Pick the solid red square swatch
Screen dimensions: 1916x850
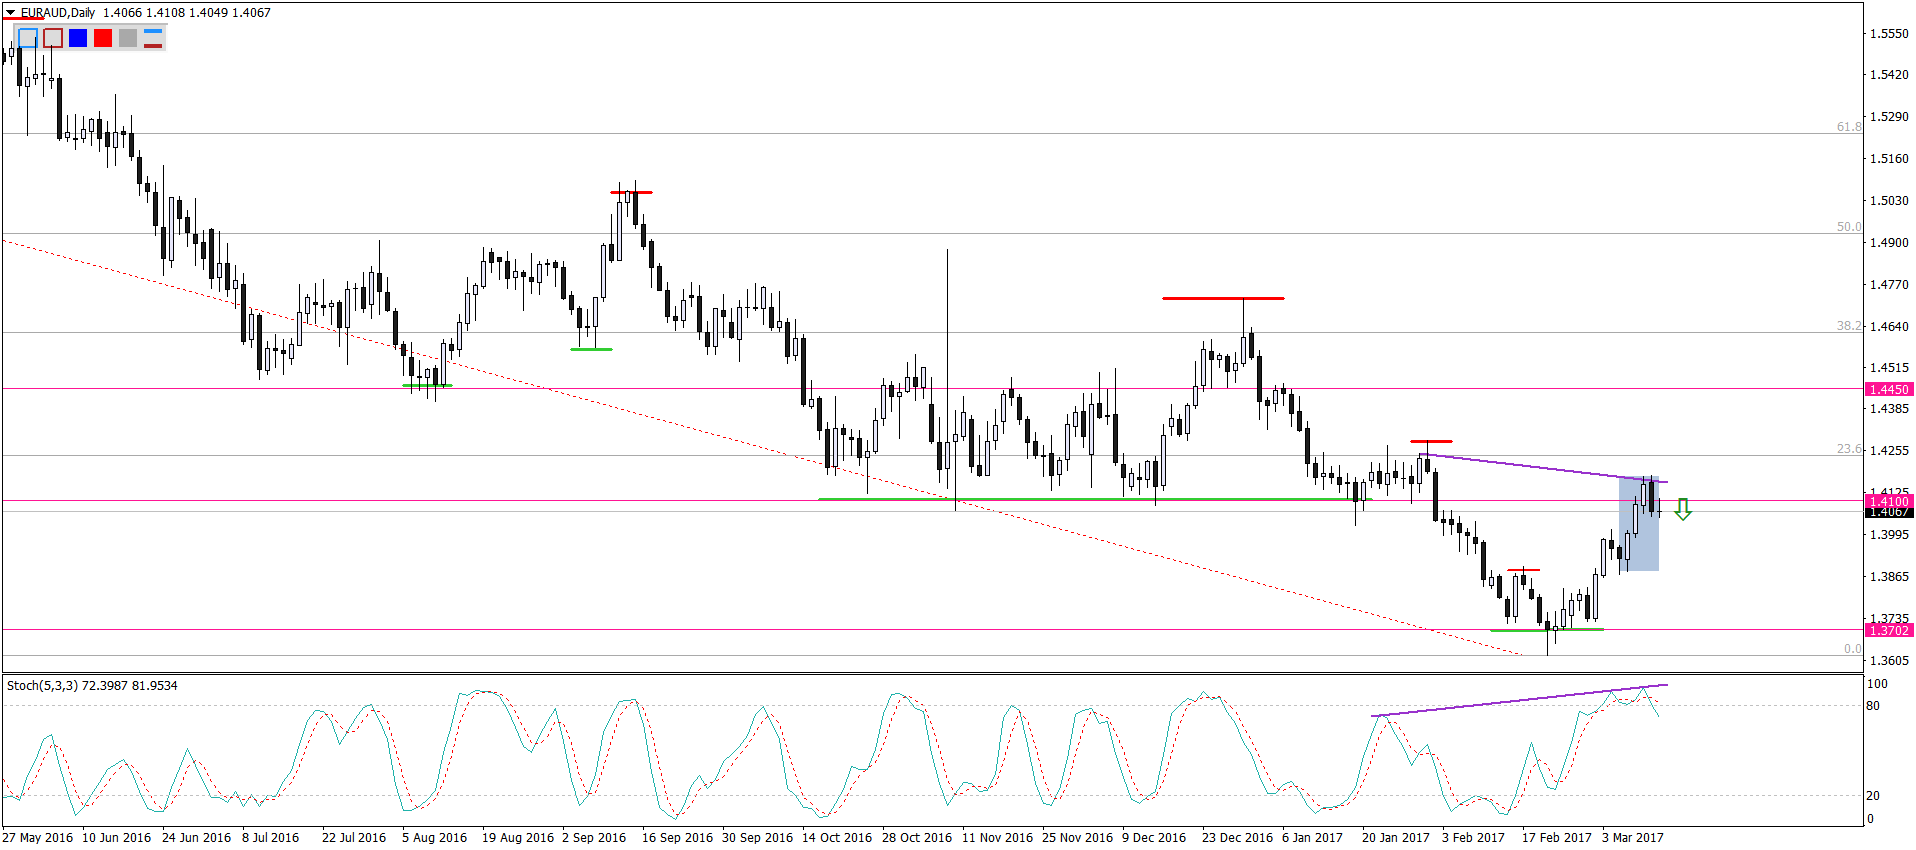(x=103, y=38)
